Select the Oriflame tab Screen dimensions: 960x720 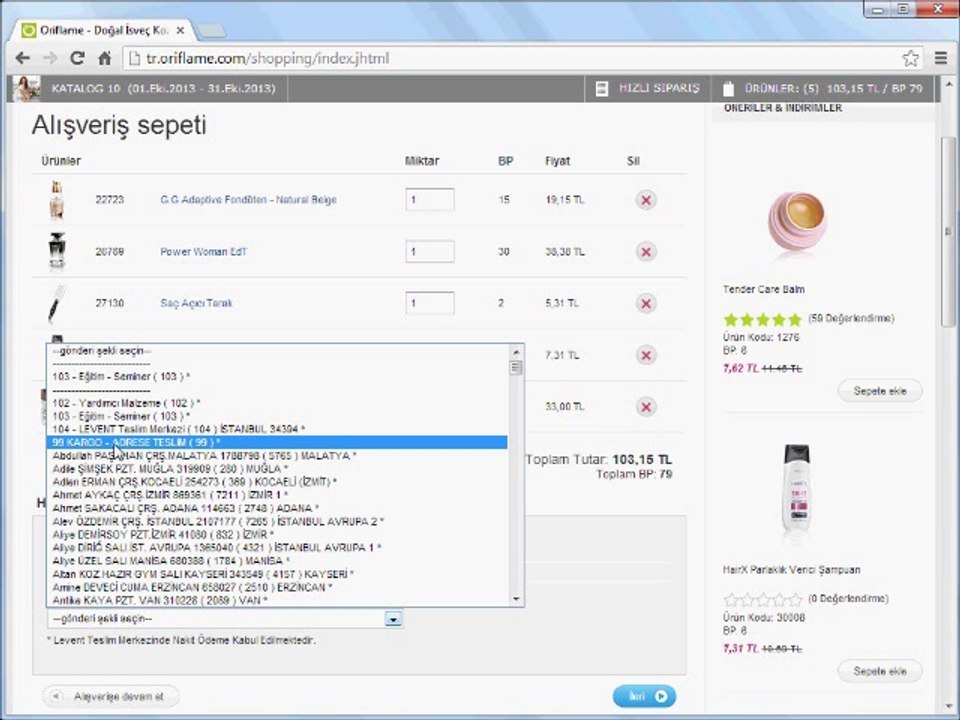104,30
